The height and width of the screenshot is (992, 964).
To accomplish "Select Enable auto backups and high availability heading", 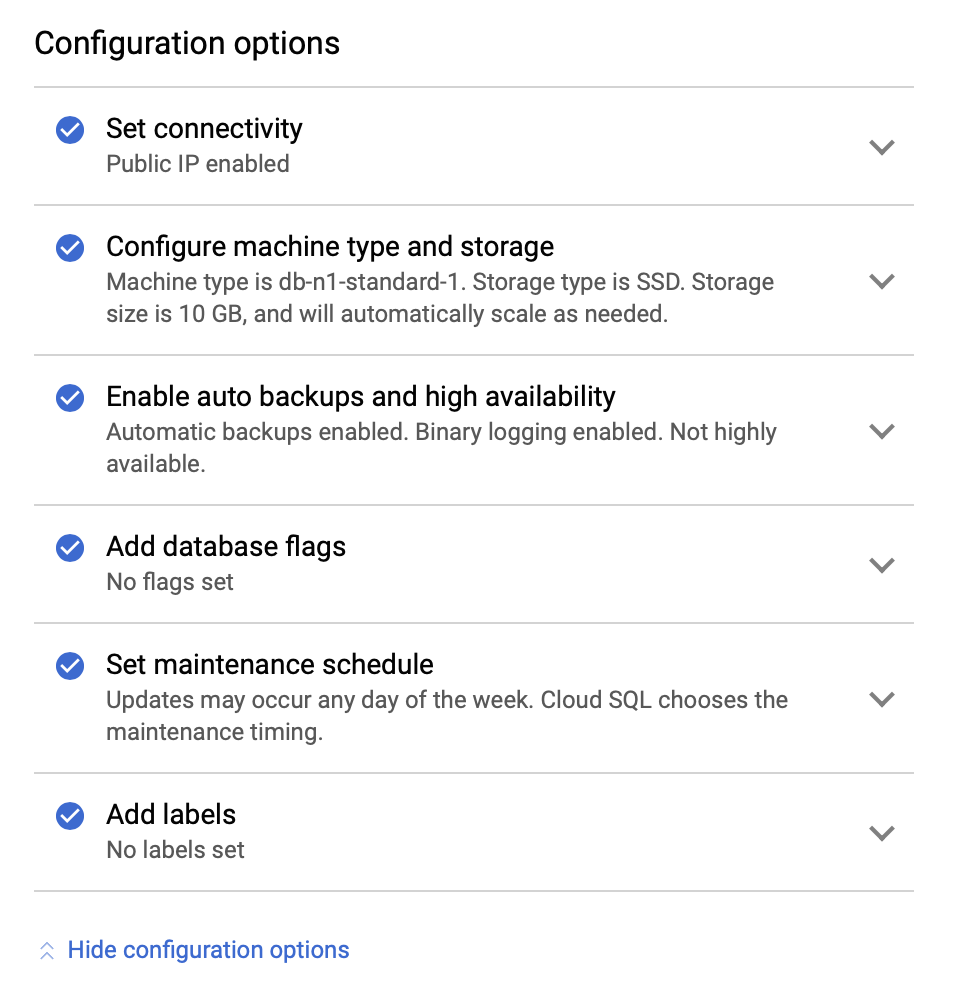I will click(361, 397).
